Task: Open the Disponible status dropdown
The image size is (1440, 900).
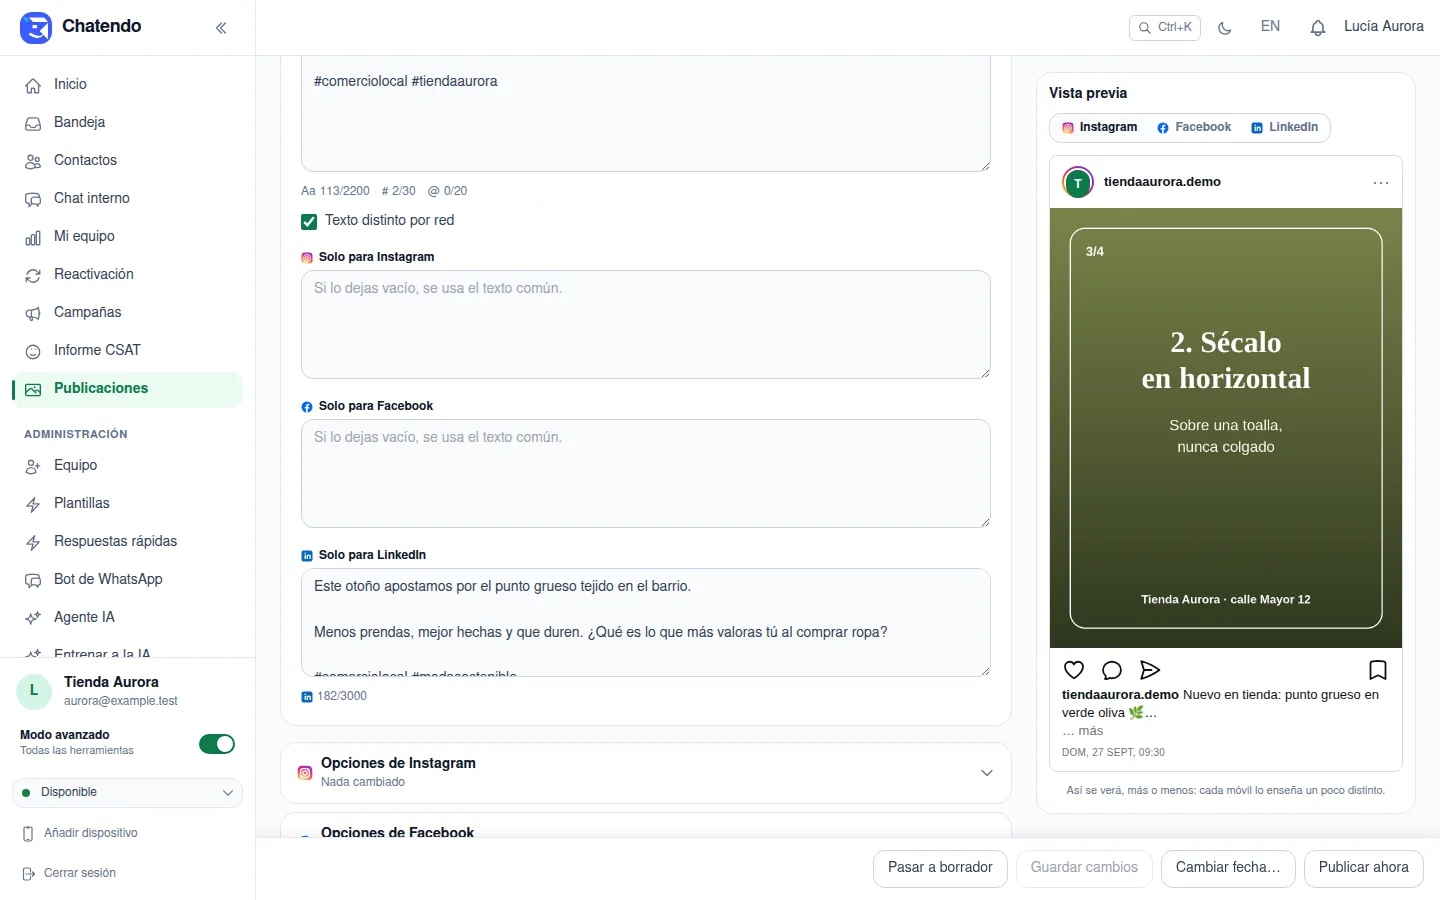Action: click(x=127, y=793)
